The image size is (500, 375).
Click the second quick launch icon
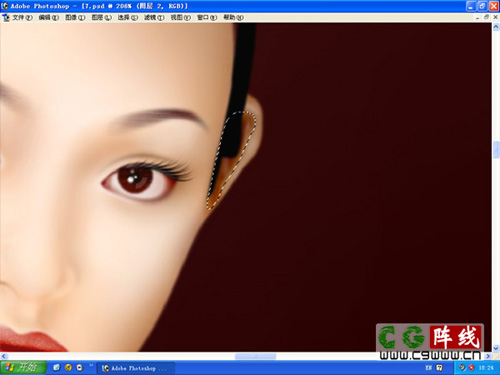68,368
